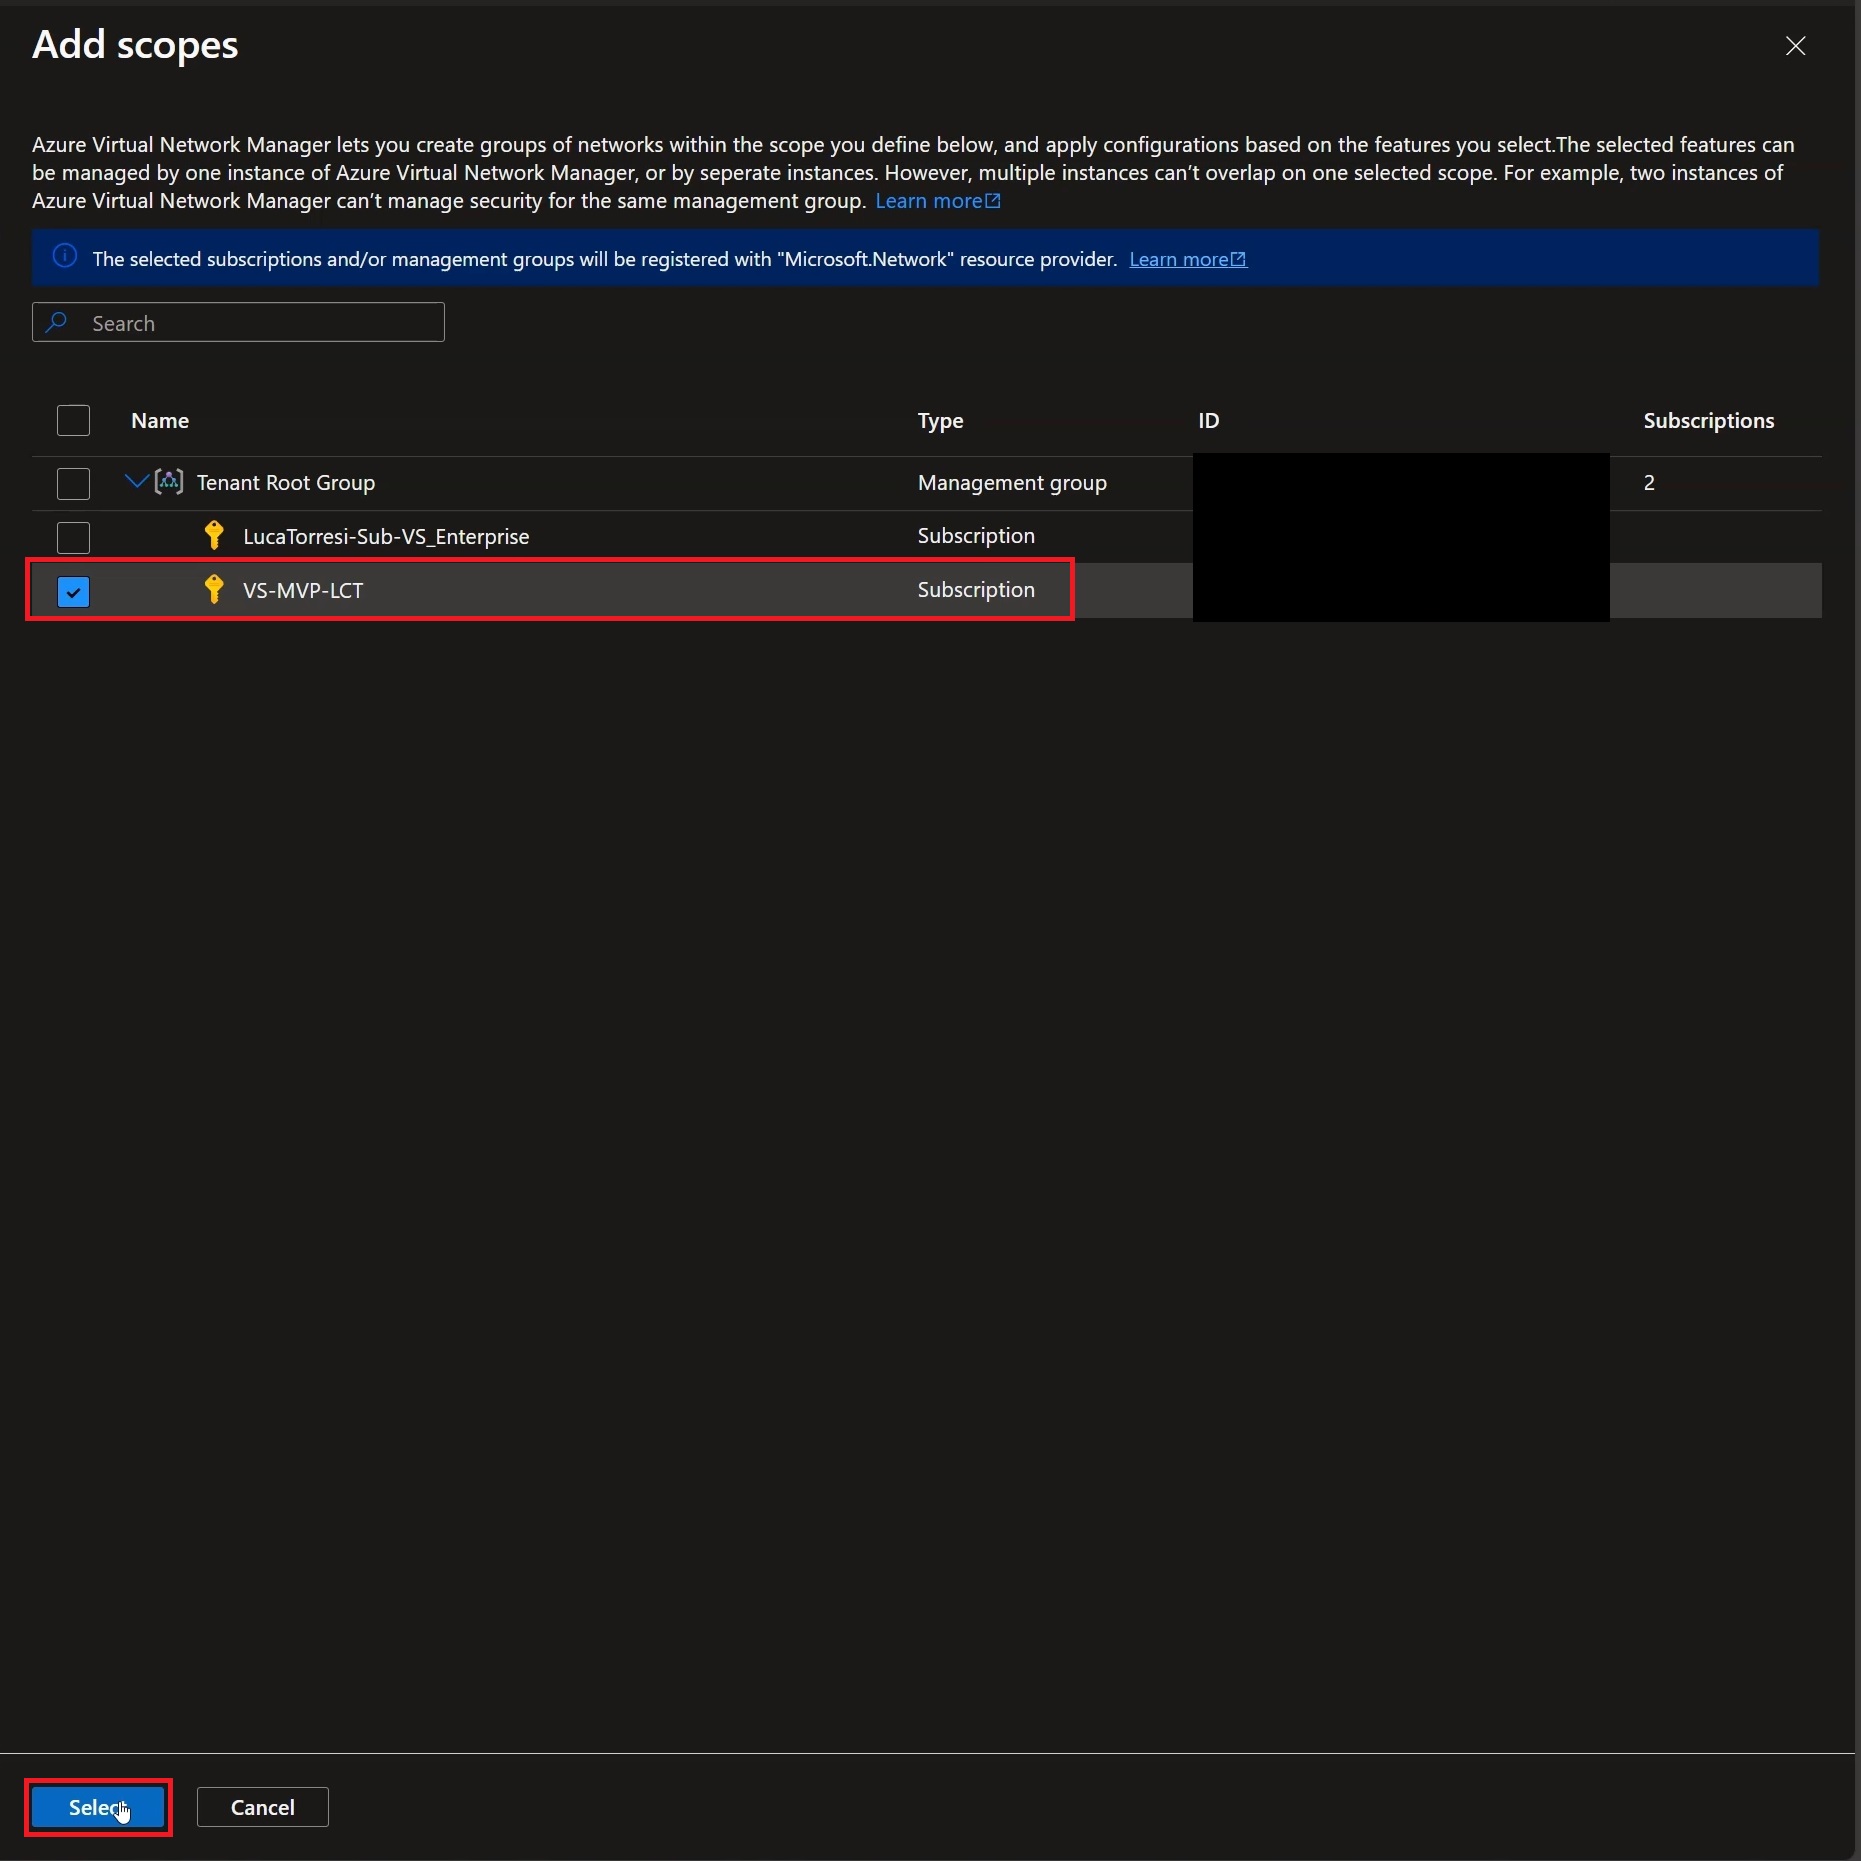This screenshot has width=1861, height=1861.
Task: Click the Subscriptions column header
Action: pos(1708,421)
